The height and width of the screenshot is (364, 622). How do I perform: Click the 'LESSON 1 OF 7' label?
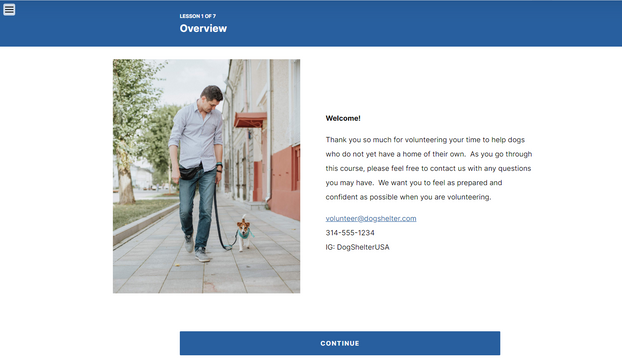pyautogui.click(x=198, y=16)
